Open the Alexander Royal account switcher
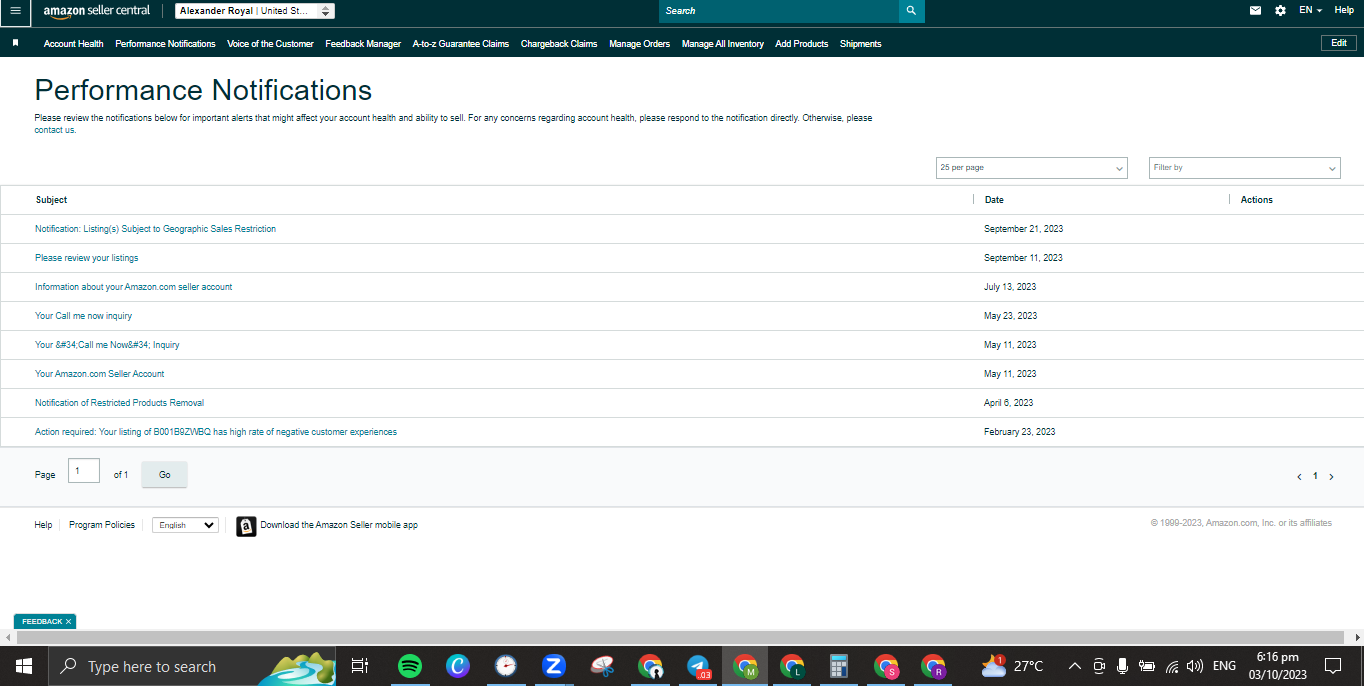Viewport: 1364px width, 686px height. pos(255,11)
